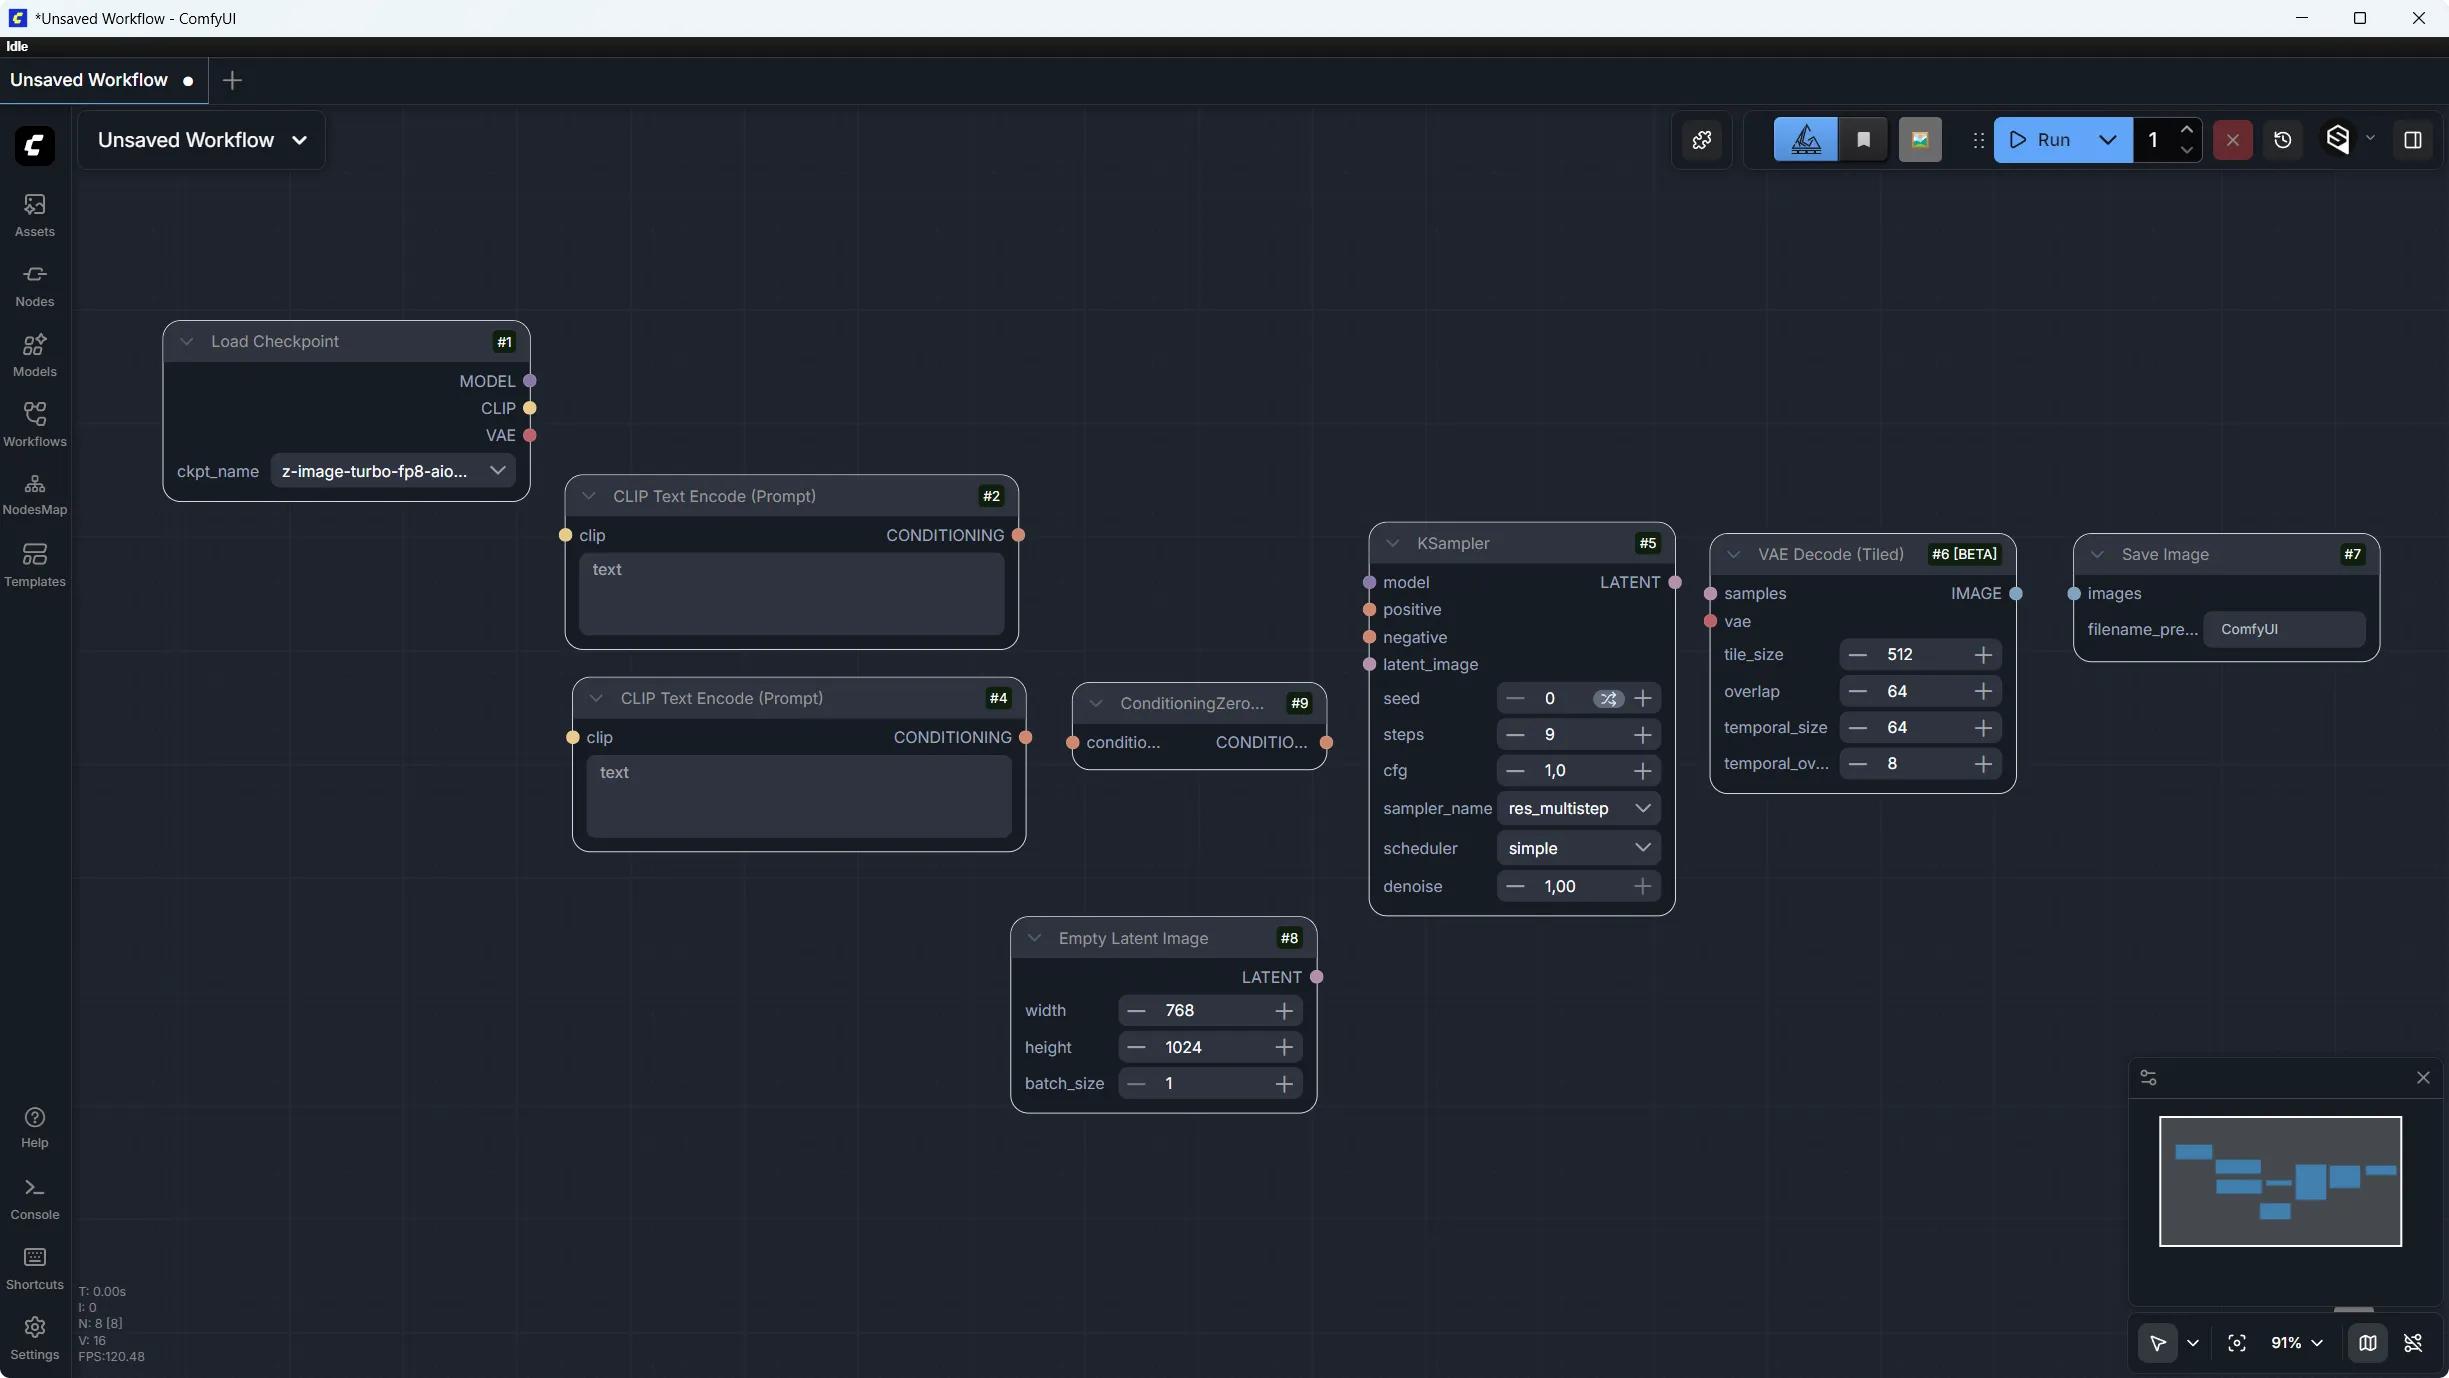Click the bookmark icon in the toolbar
Viewport: 2449px width, 1378px height.
[1863, 140]
